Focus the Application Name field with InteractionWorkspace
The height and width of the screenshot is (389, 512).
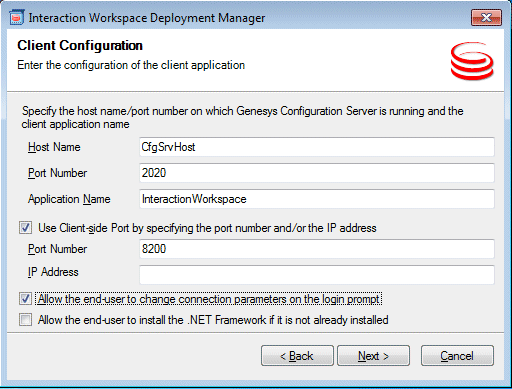pyautogui.click(x=317, y=199)
